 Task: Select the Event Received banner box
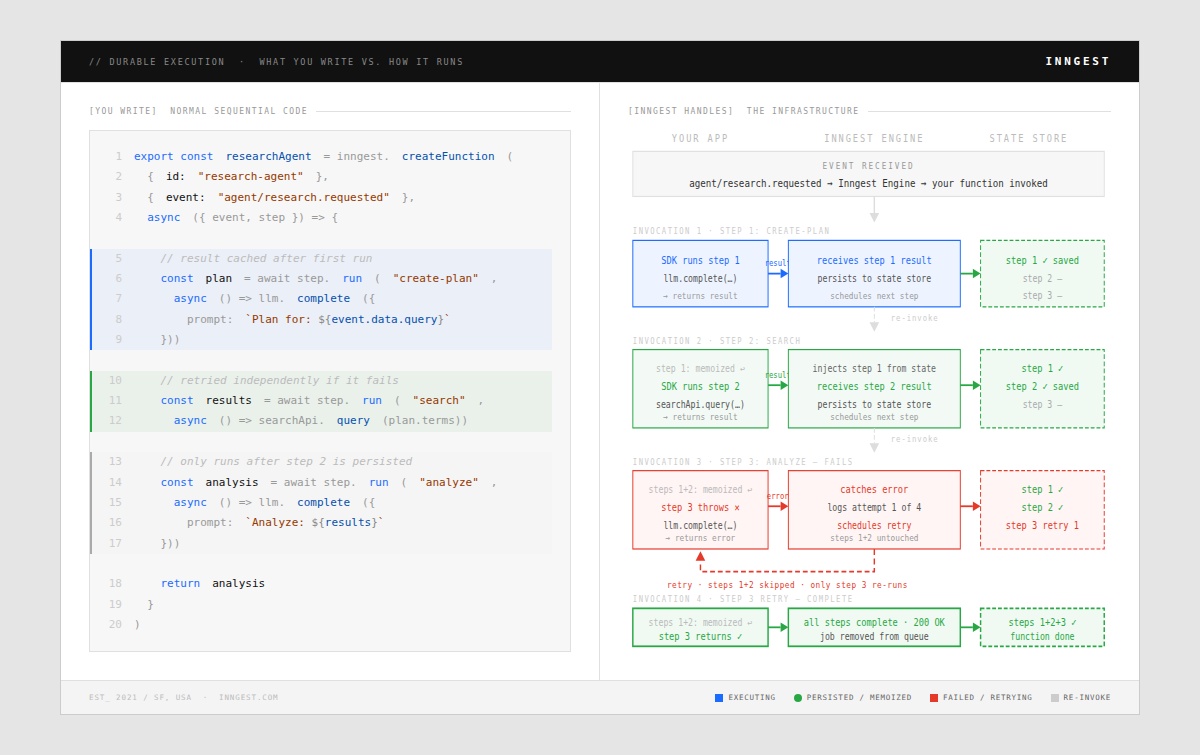pos(868,174)
